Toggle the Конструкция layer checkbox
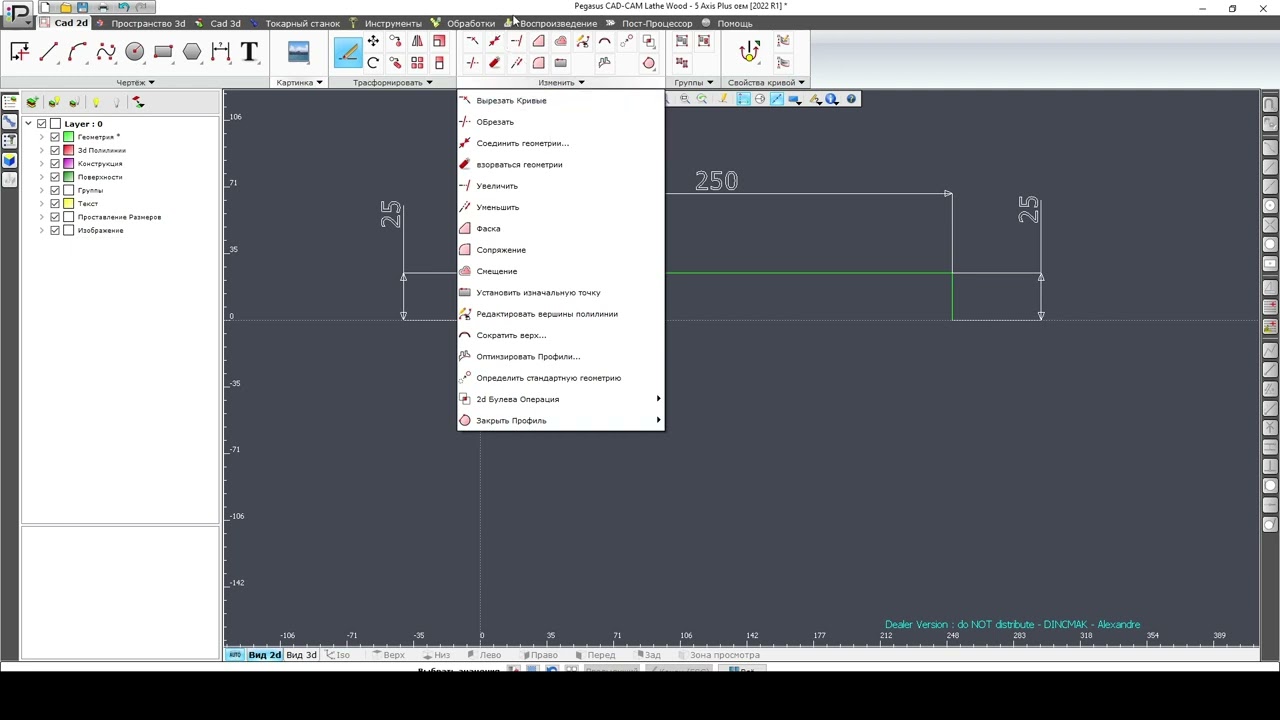The height and width of the screenshot is (720, 1280). coord(55,163)
